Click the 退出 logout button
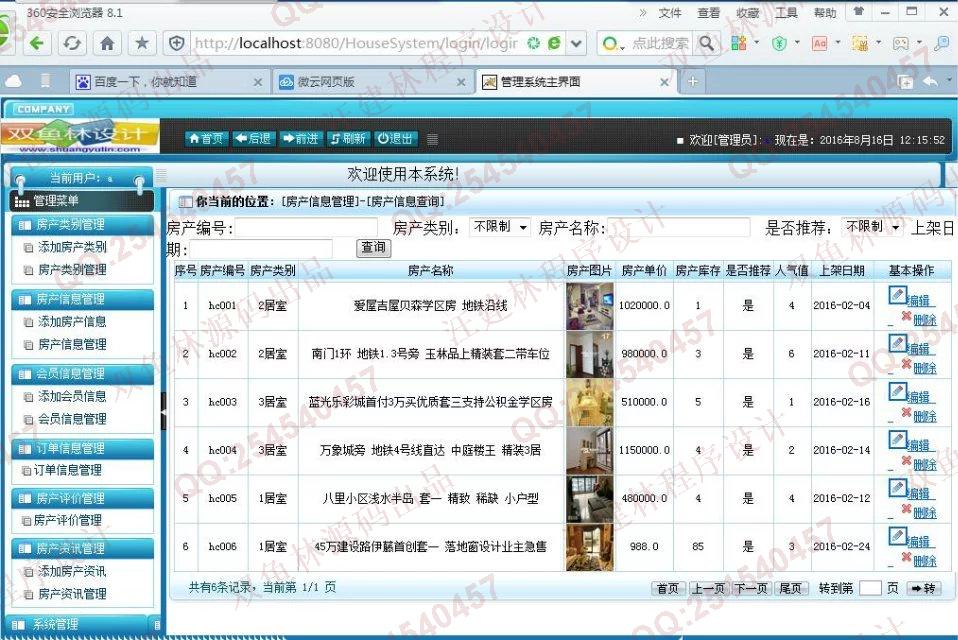 coord(395,139)
